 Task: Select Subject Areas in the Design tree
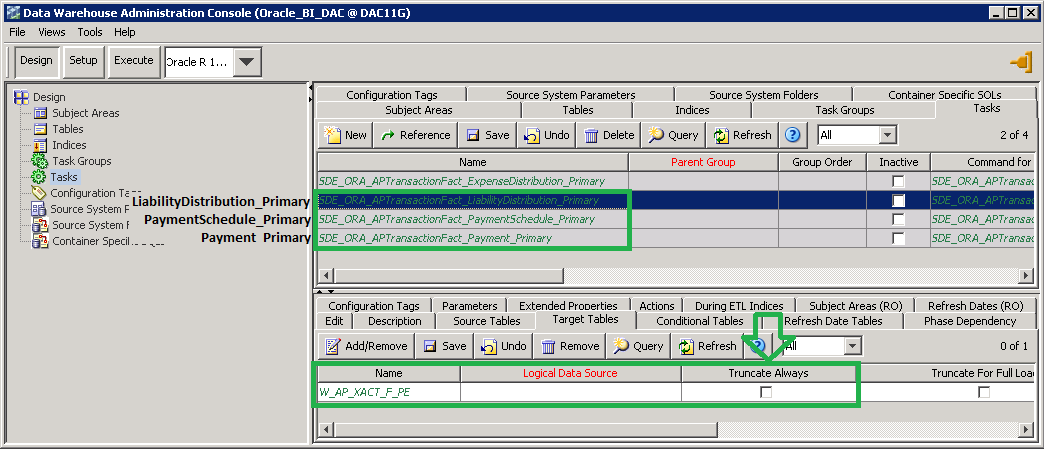85,113
